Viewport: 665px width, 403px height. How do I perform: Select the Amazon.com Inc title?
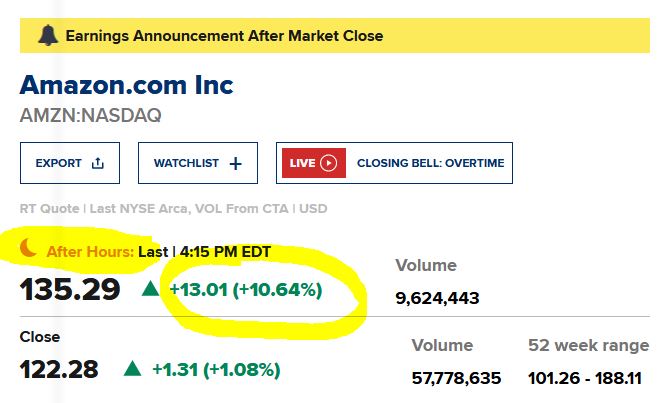(x=127, y=84)
